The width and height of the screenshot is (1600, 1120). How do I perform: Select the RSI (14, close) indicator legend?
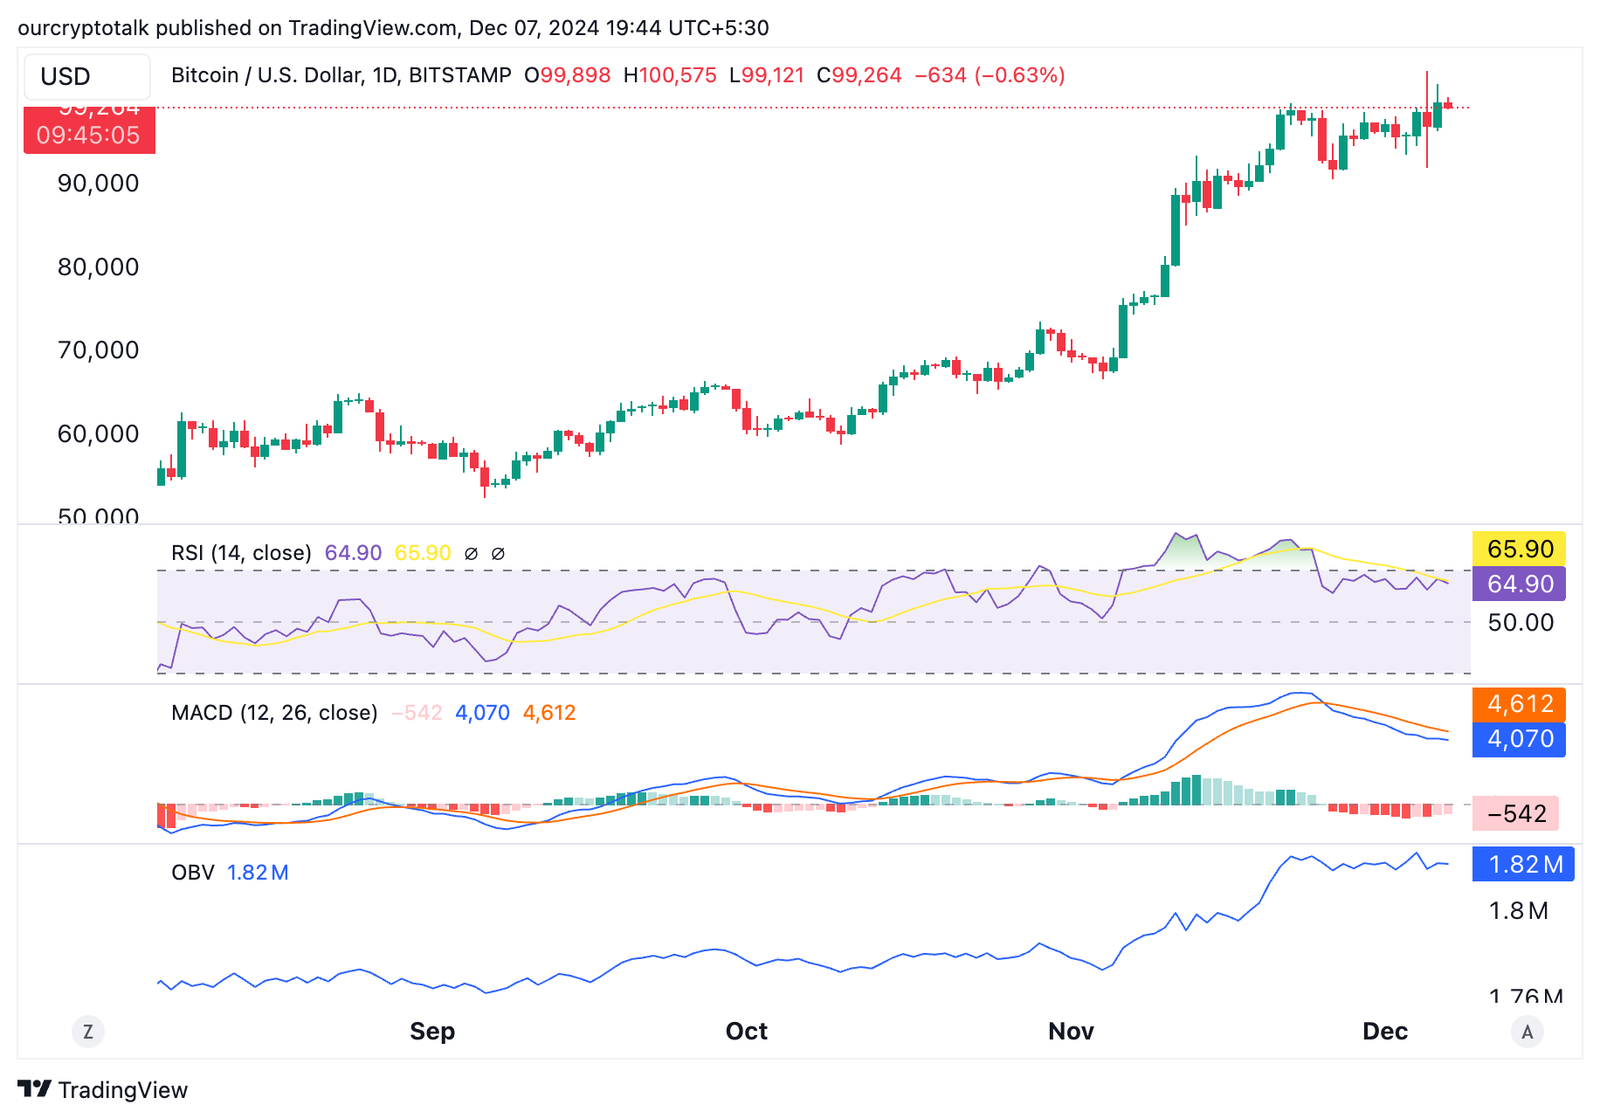click(x=241, y=553)
